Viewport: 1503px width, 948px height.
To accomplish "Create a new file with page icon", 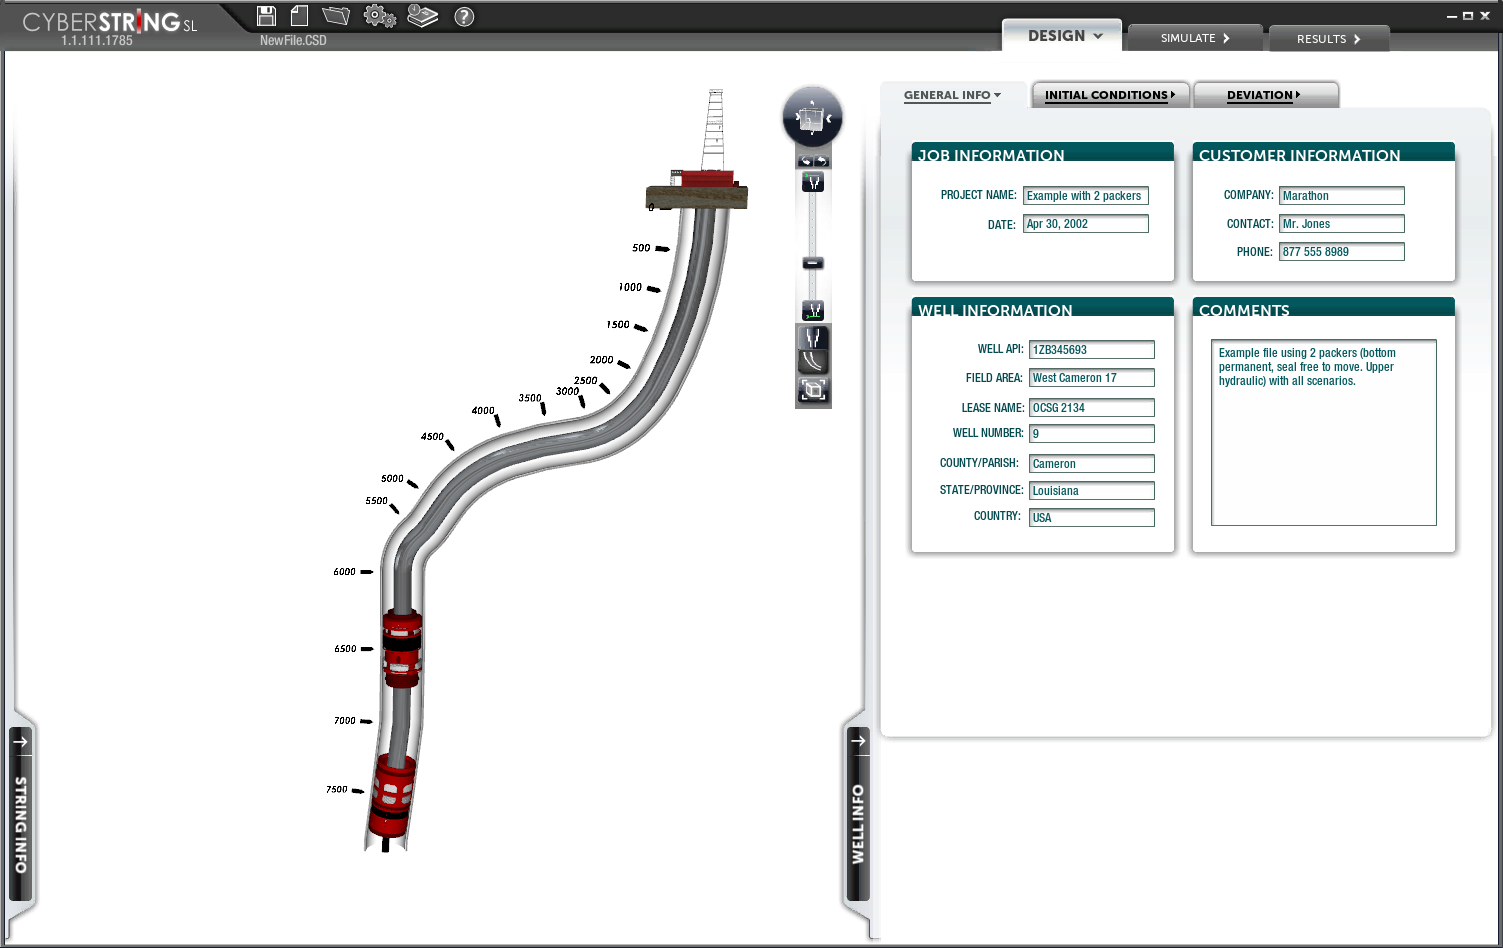I will click(299, 16).
